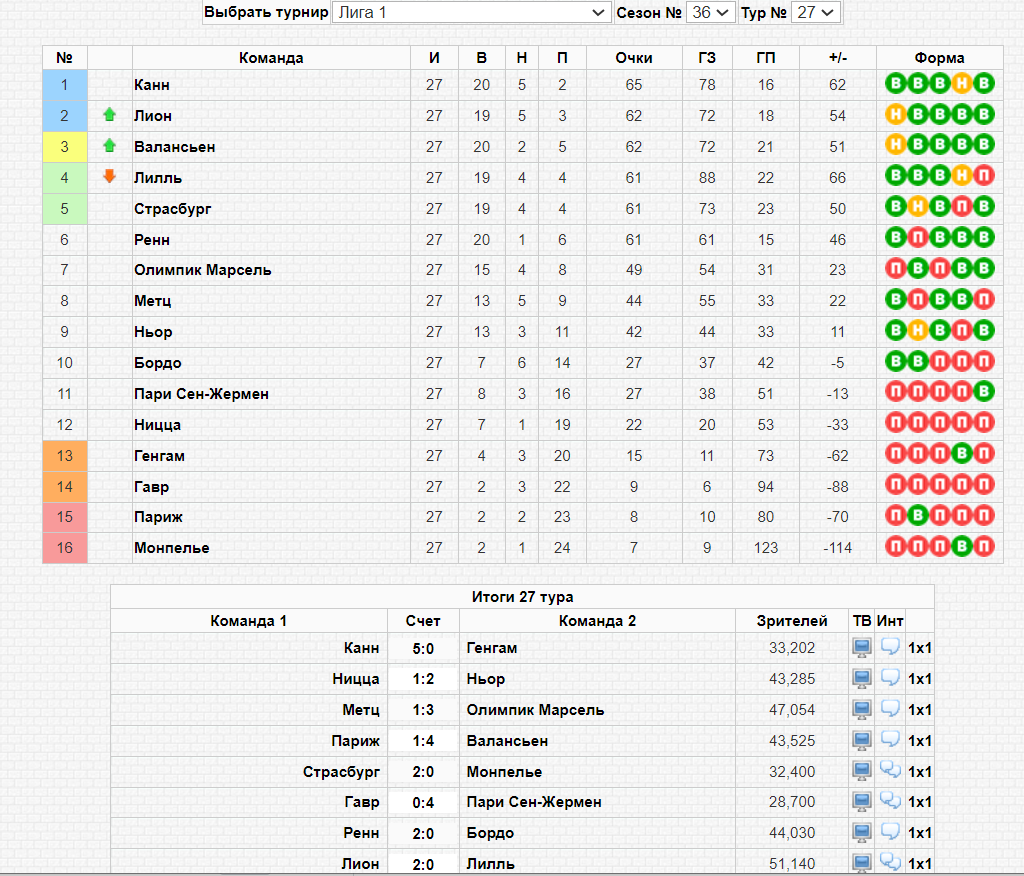
Task: Open round number dropdown showing 27
Action: click(x=815, y=12)
